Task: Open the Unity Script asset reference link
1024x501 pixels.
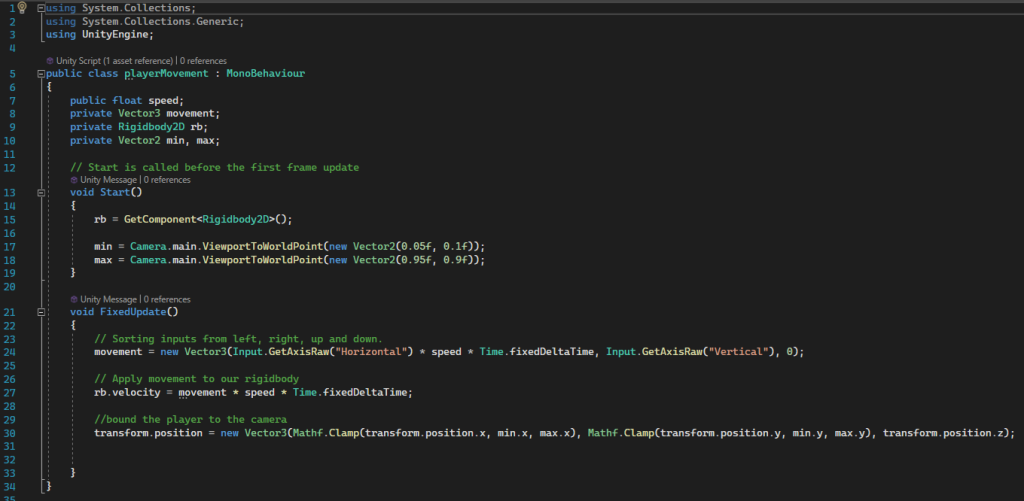Action: [x=115, y=61]
